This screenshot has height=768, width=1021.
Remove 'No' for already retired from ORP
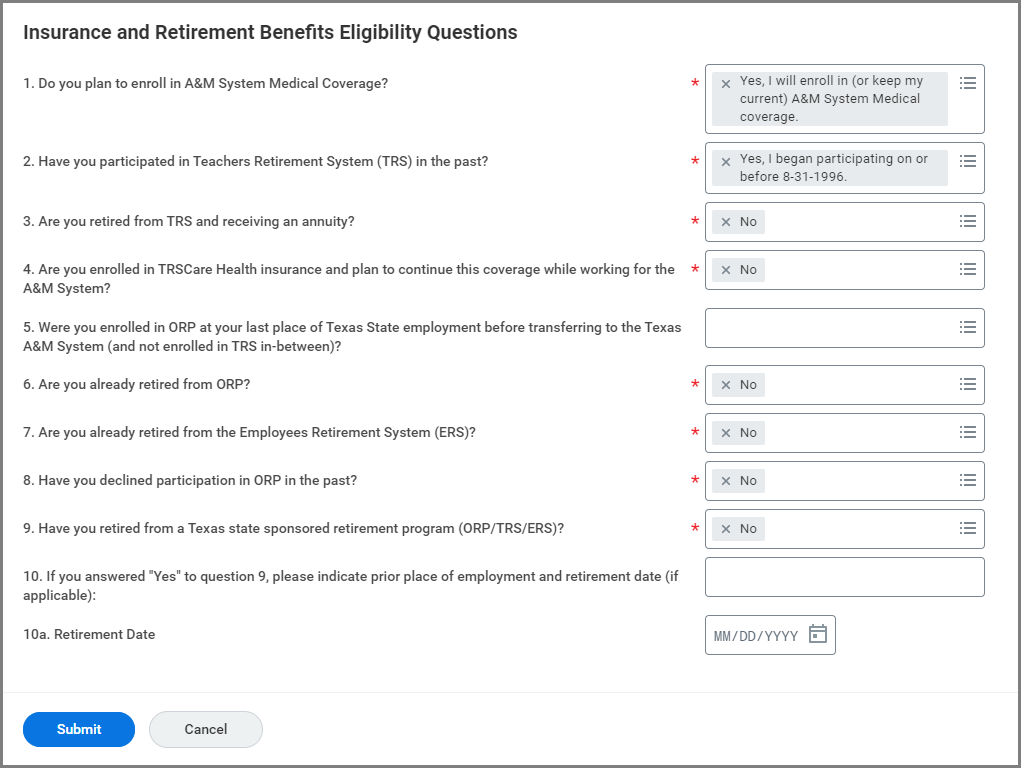[726, 385]
